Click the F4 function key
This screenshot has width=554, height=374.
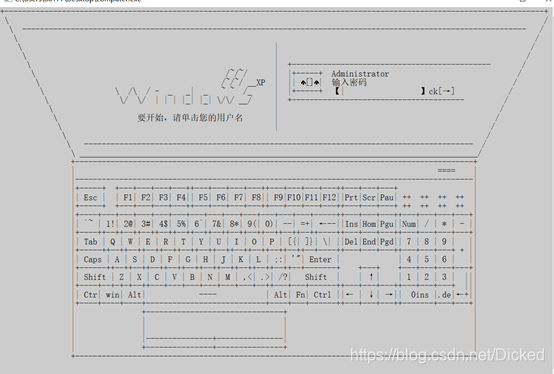pyautogui.click(x=181, y=197)
